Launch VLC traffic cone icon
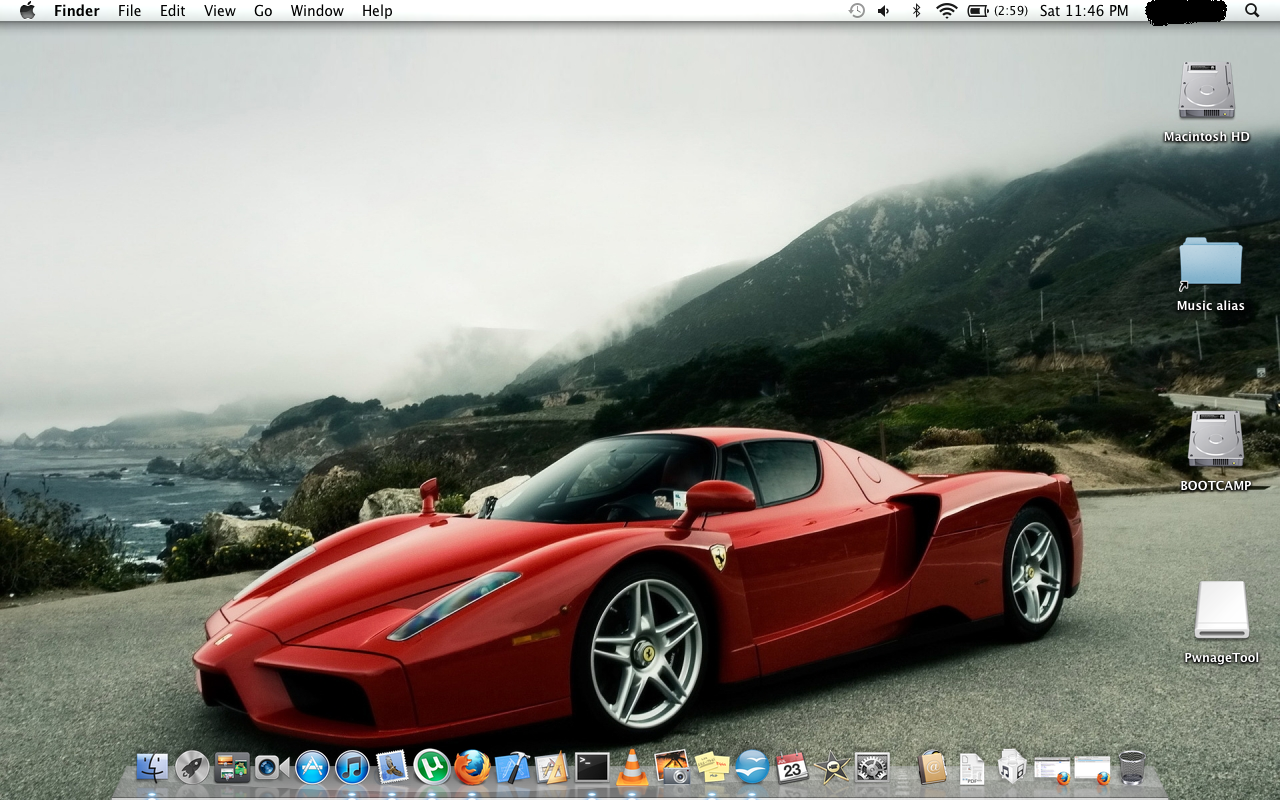The image size is (1280, 800). 632,768
